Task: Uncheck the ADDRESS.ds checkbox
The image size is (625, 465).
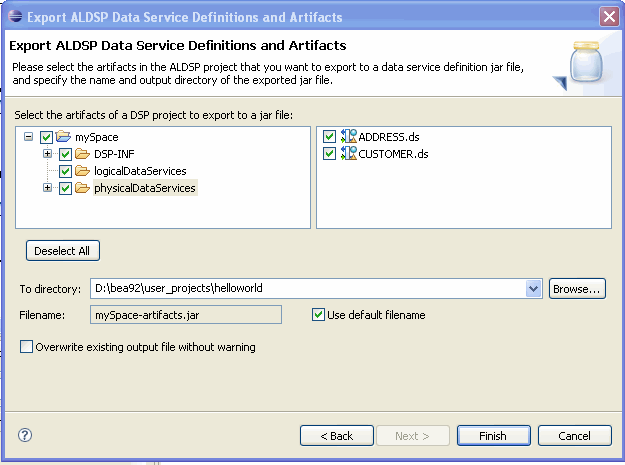Action: pyautogui.click(x=329, y=137)
